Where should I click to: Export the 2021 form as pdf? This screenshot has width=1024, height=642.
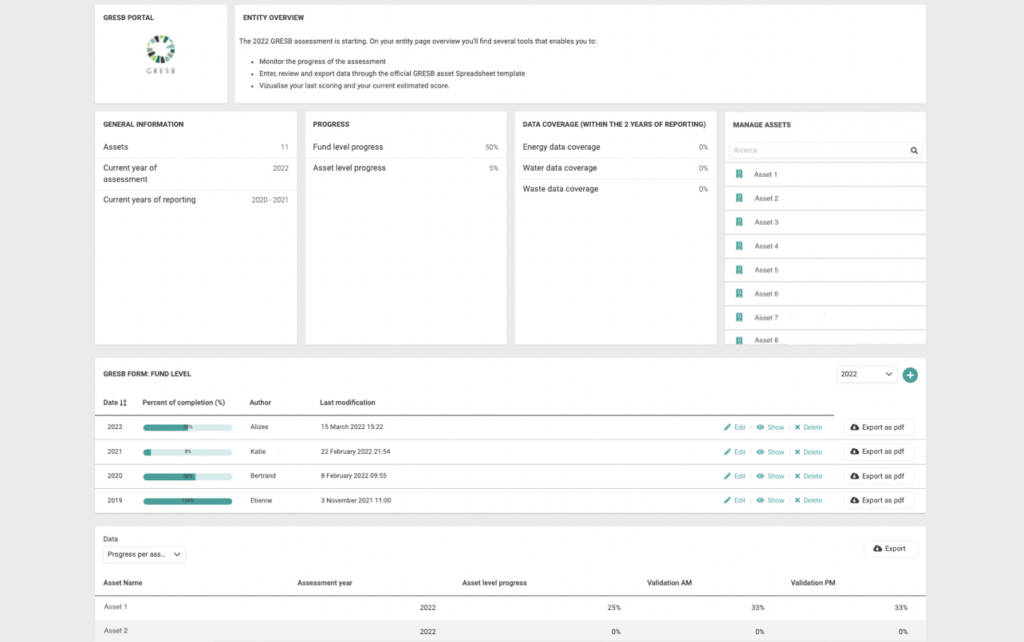(x=878, y=452)
